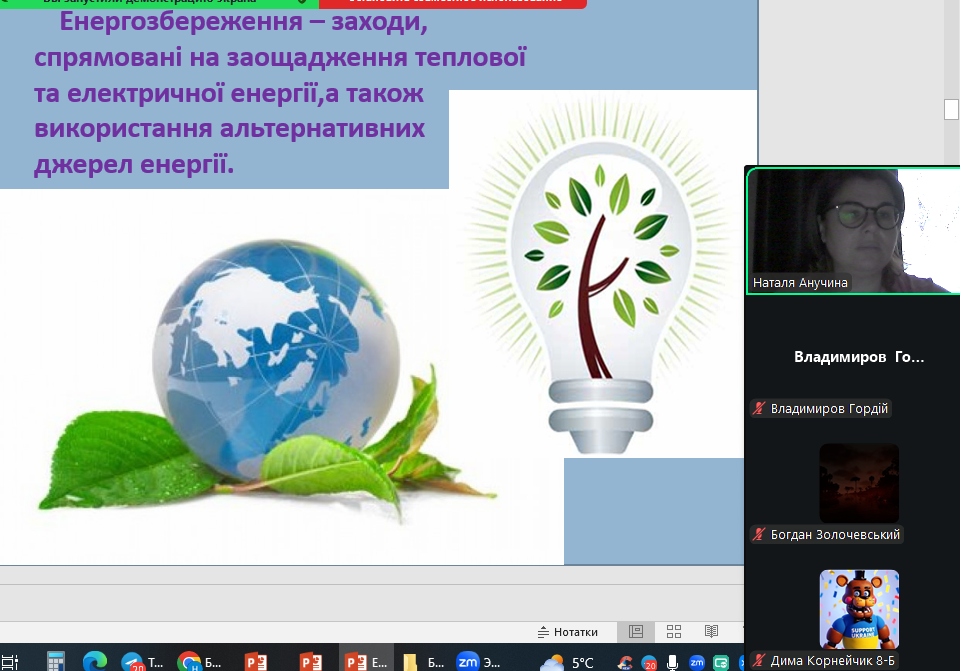Click the red stop-sharing banner at top

452,4
